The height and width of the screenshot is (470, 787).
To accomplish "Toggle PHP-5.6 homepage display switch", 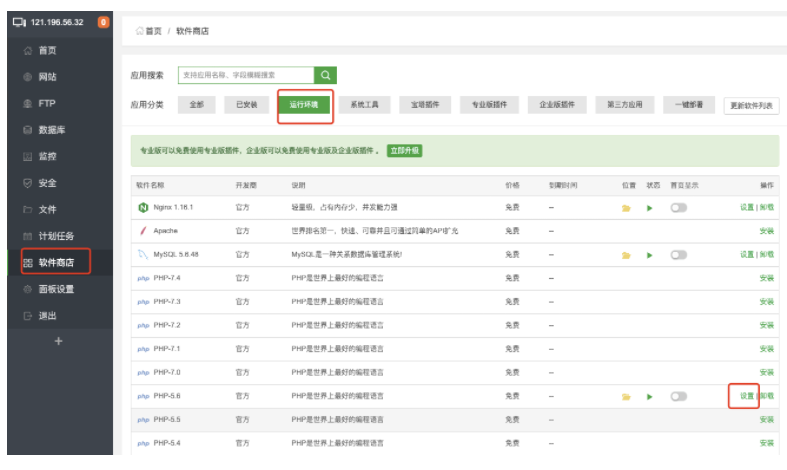I will click(679, 397).
